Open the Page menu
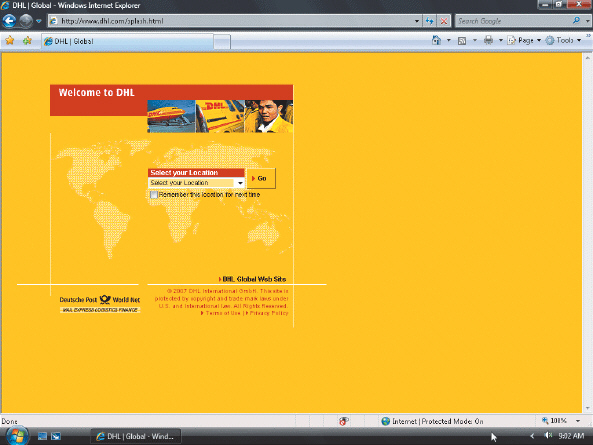 [x=524, y=40]
